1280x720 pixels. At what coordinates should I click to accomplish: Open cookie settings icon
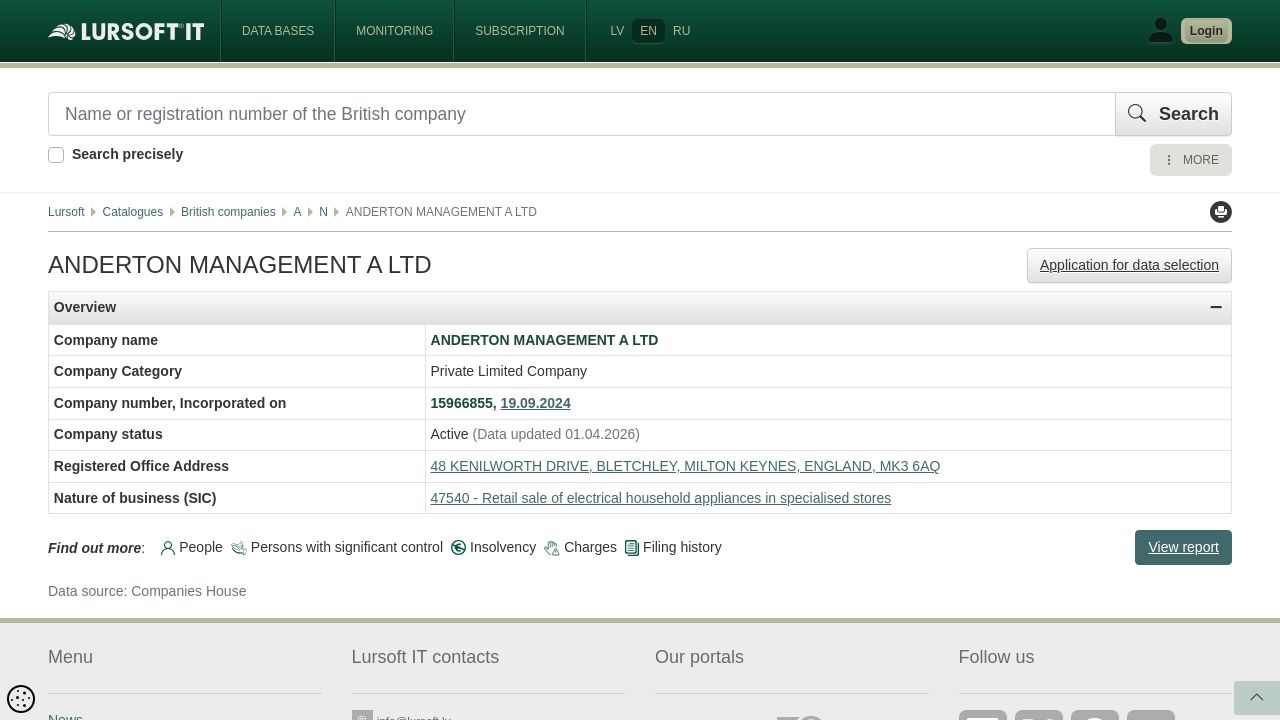(21, 698)
